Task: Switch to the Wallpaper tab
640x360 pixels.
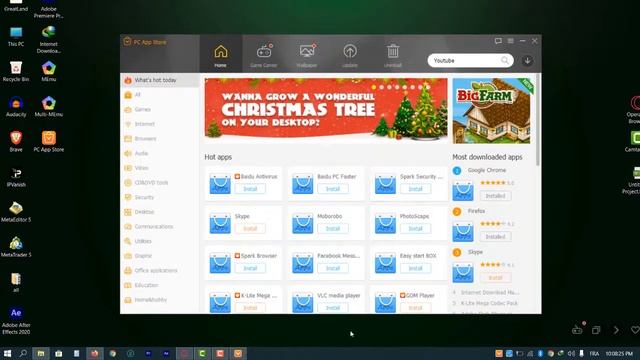Action: pyautogui.click(x=307, y=55)
